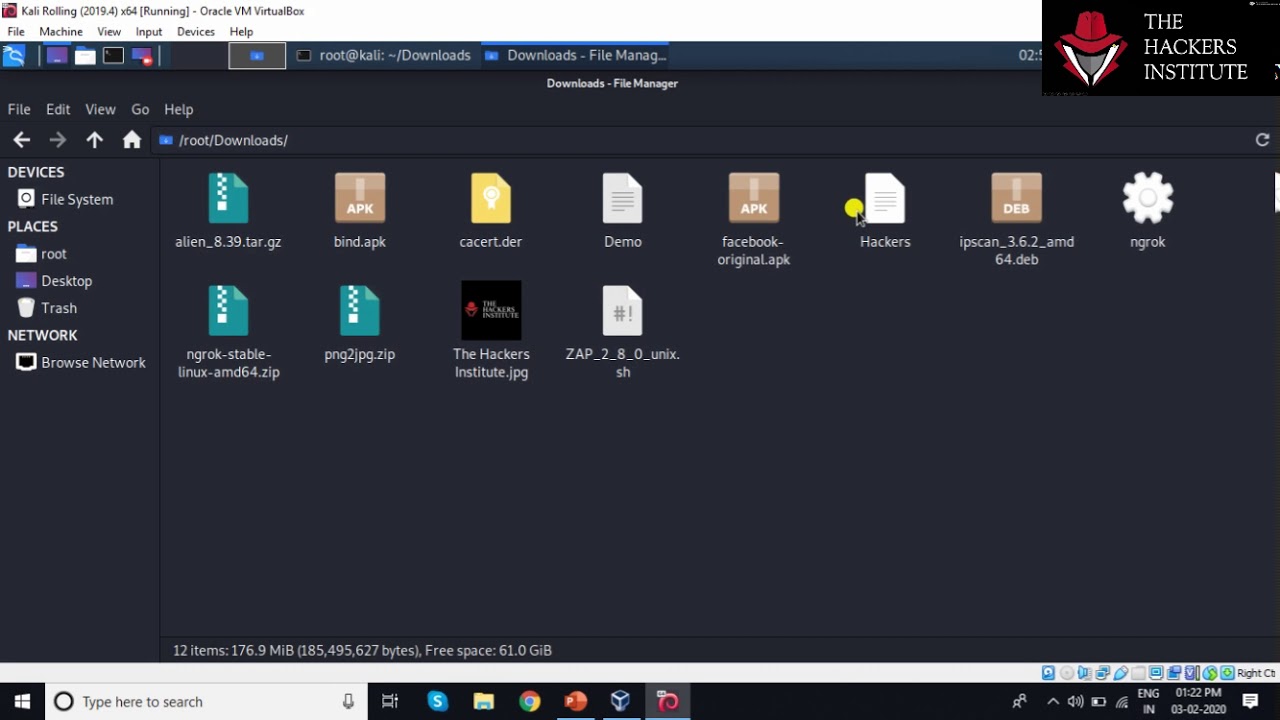Open the Trash in Places
This screenshot has width=1280, height=720.
(58, 308)
